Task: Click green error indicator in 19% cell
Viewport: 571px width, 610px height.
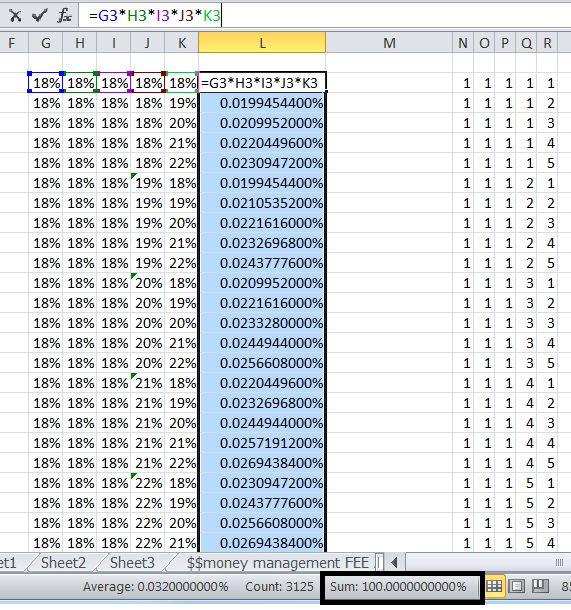Action: point(133,176)
